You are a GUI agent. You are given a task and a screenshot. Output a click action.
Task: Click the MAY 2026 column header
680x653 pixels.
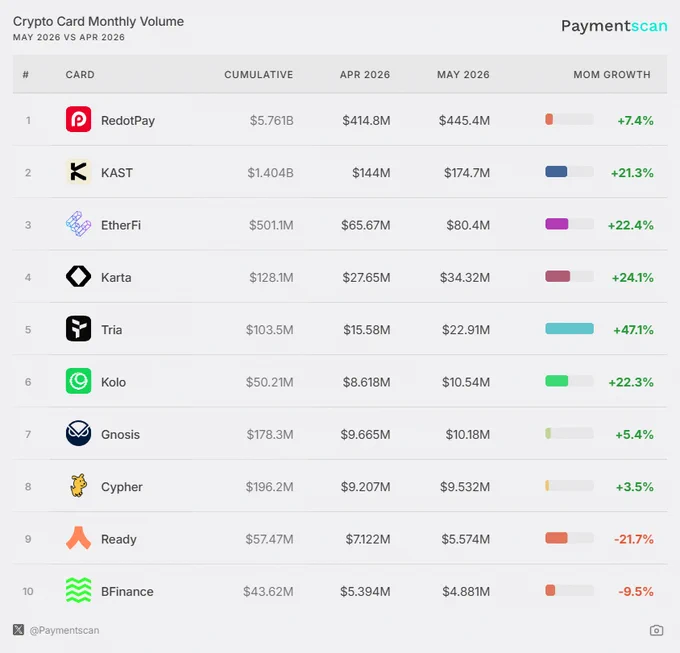click(x=463, y=75)
